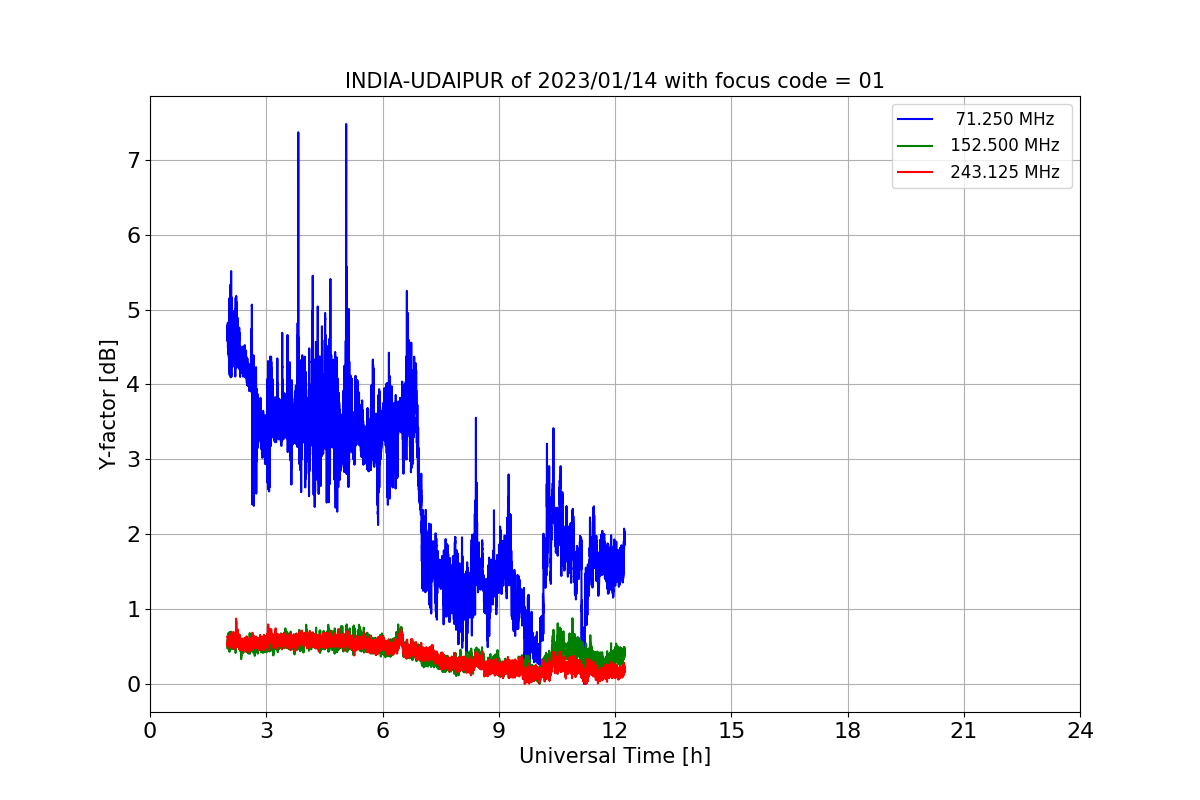Click x-axis tick label 12
Screen dimensions: 1200x800
tap(615, 731)
